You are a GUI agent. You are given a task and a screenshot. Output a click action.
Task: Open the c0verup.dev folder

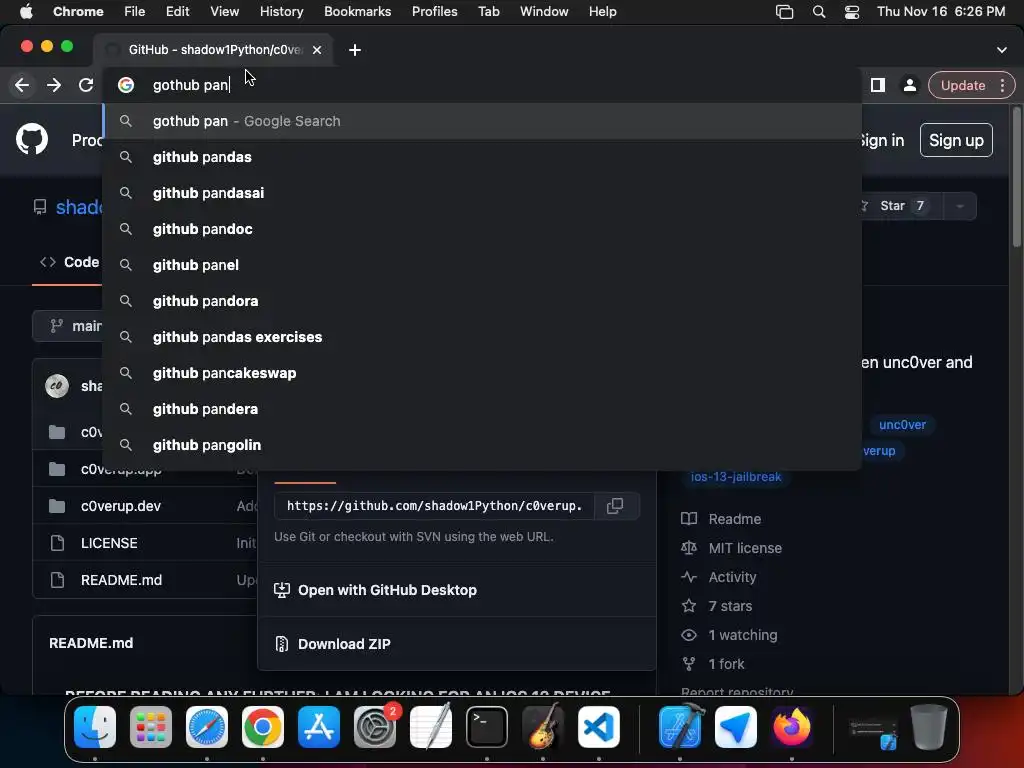tap(121, 506)
